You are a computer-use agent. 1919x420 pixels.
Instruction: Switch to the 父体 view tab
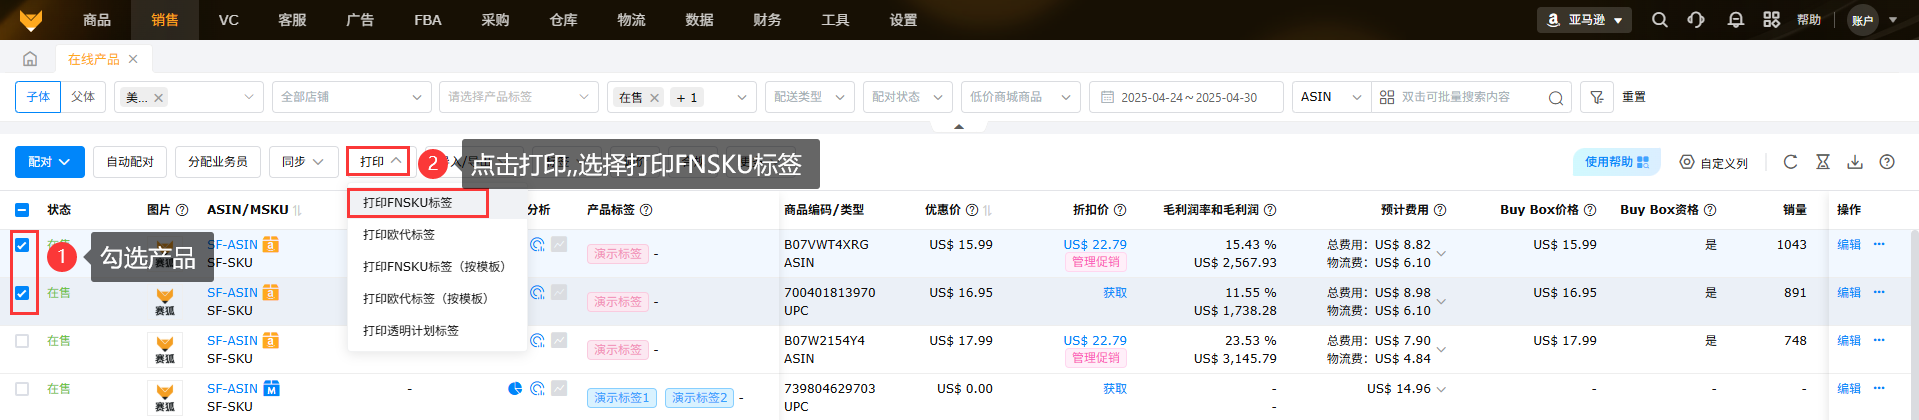click(83, 97)
